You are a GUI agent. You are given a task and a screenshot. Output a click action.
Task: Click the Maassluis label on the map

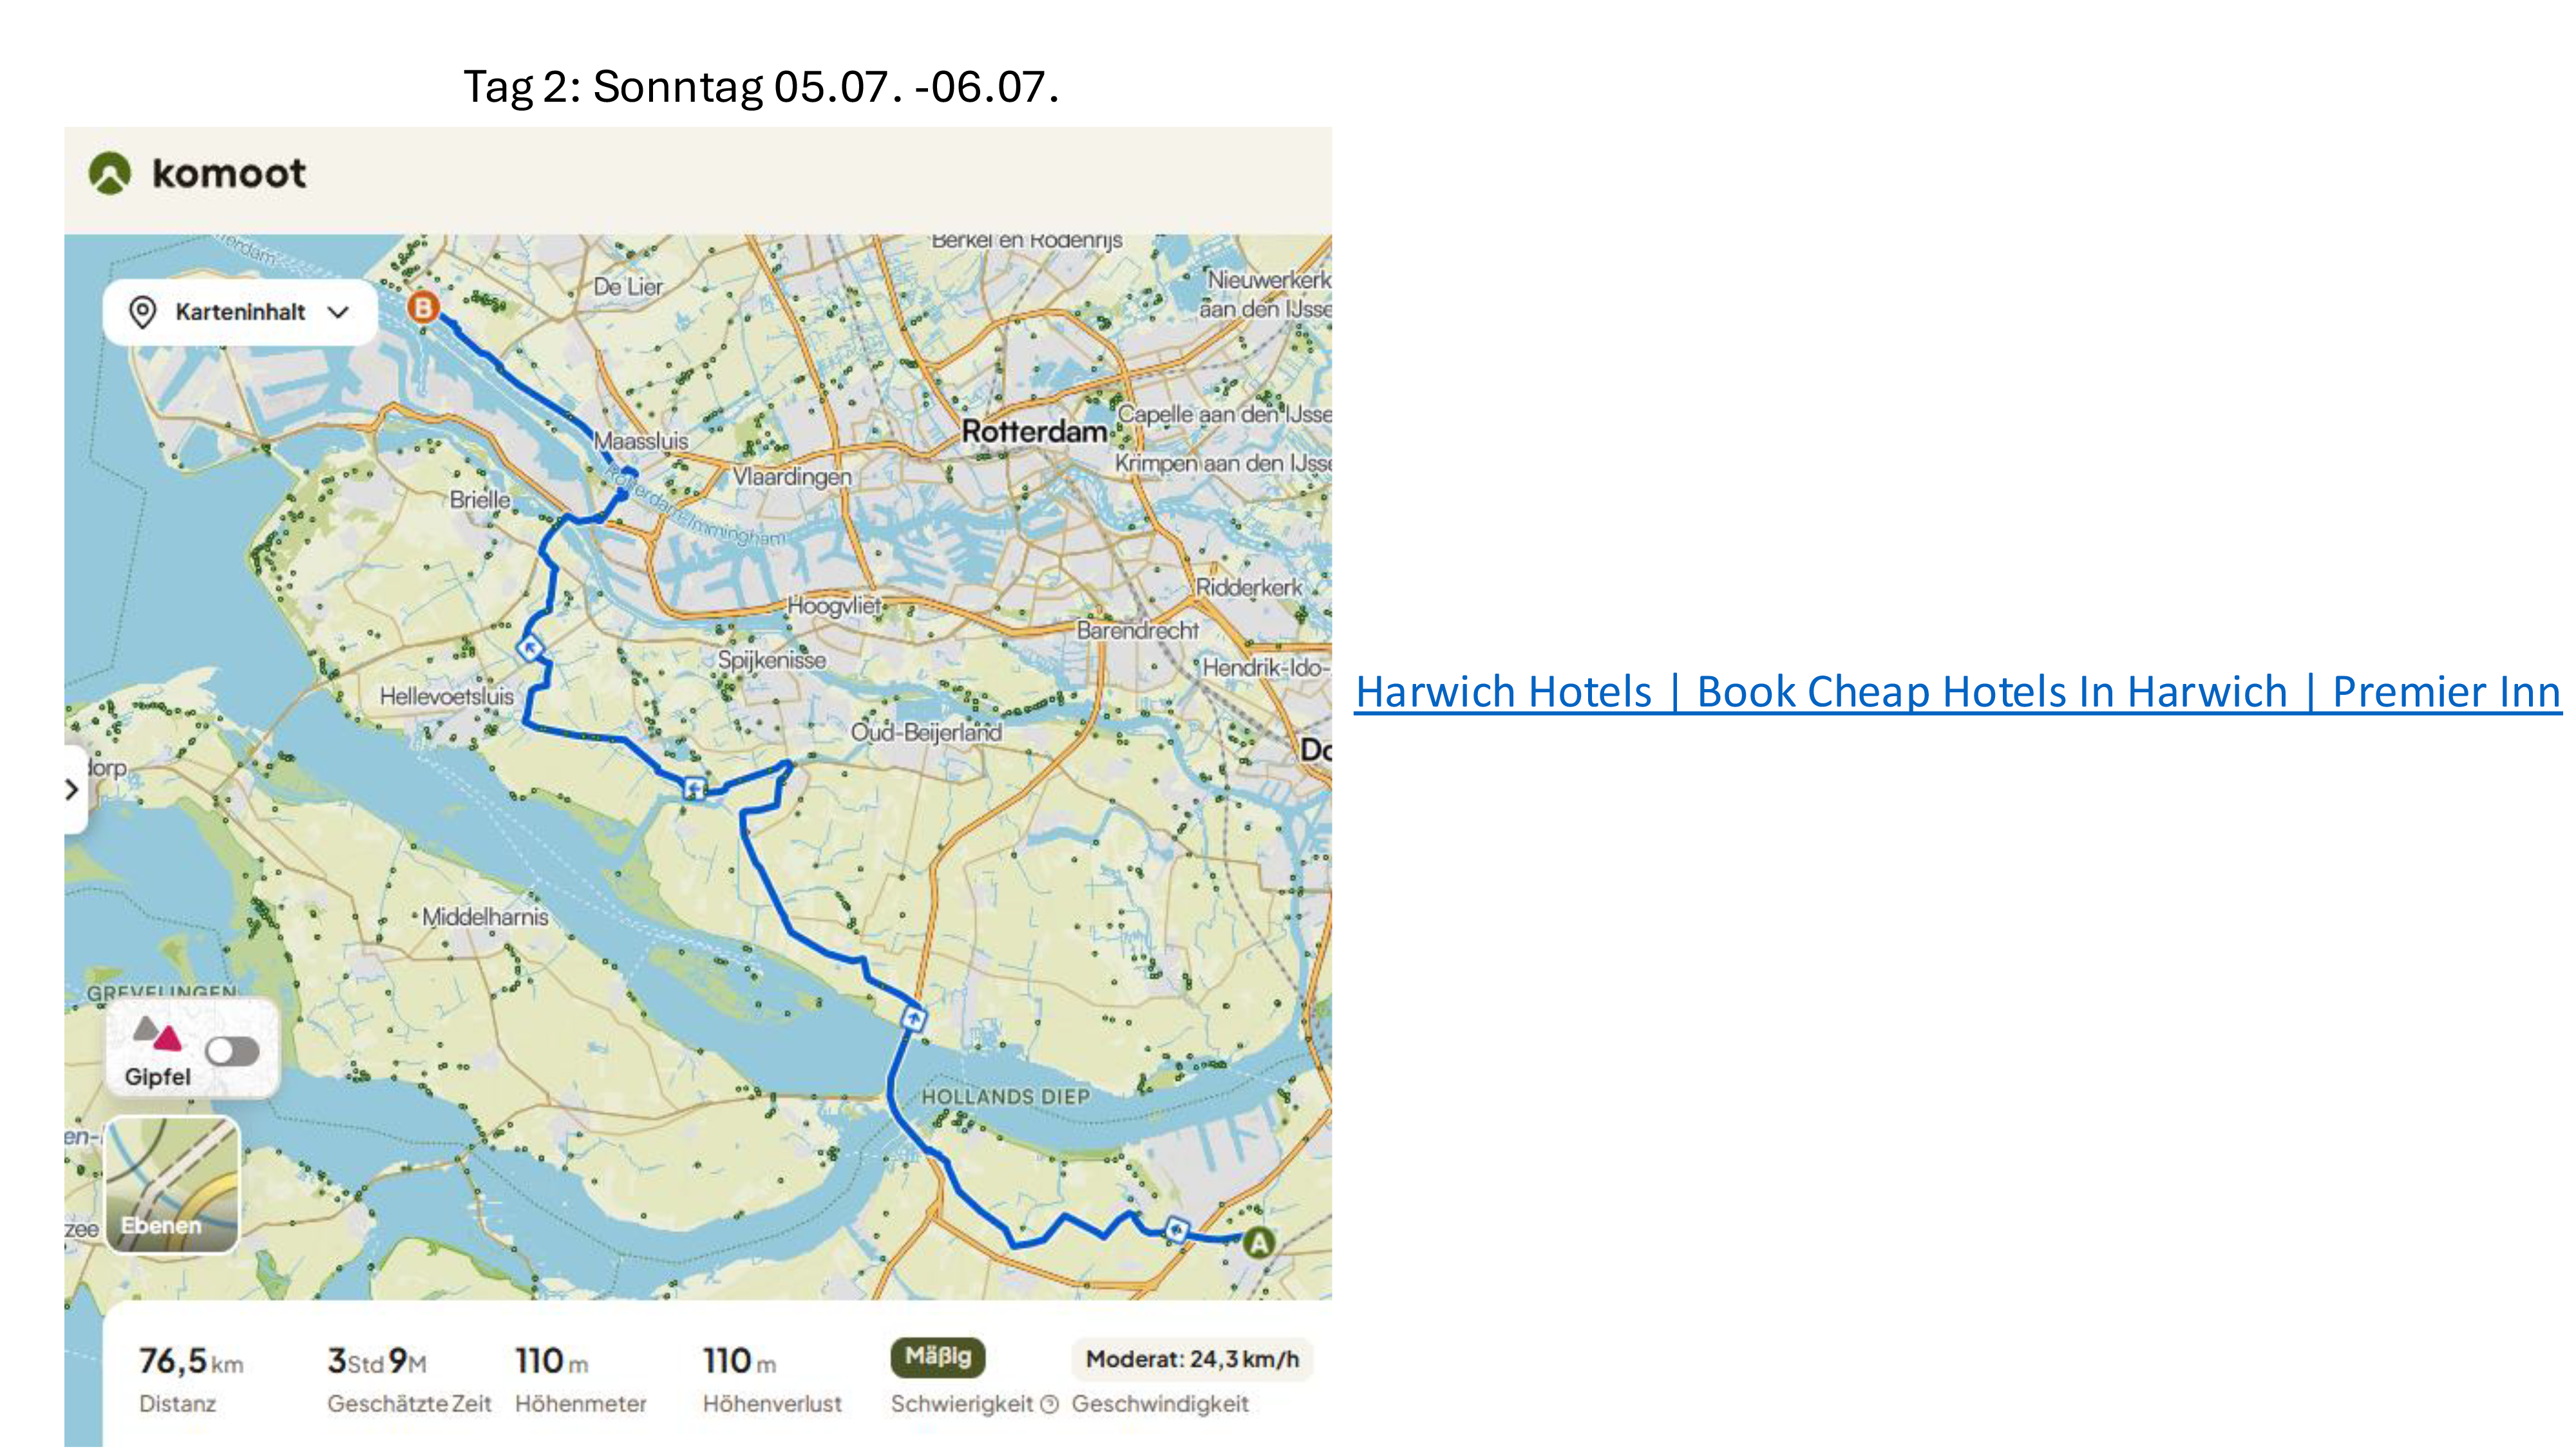pyautogui.click(x=641, y=441)
